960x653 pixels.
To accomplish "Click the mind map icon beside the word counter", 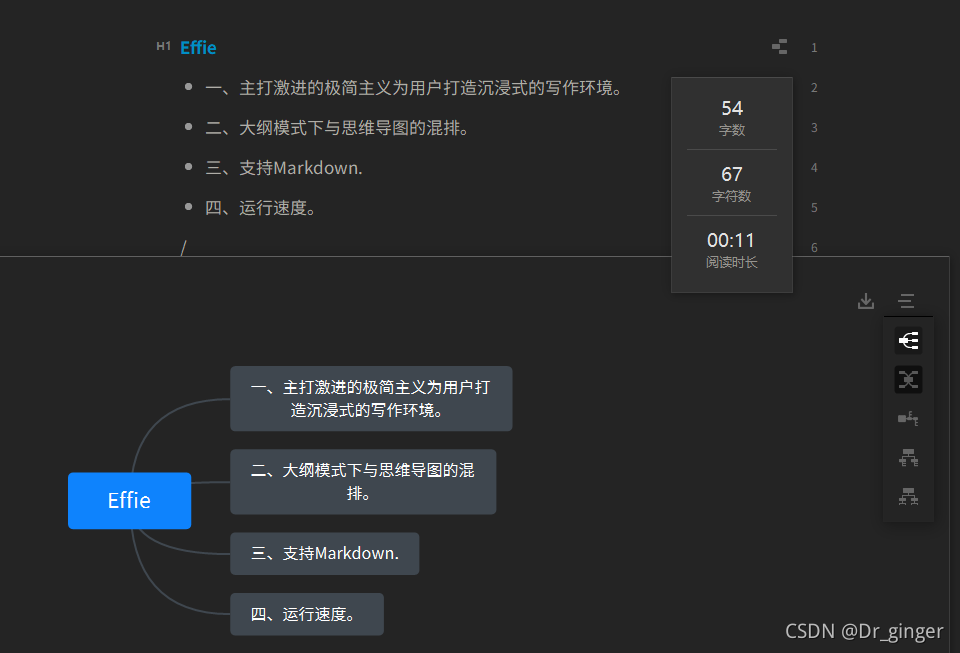I will pos(779,46).
